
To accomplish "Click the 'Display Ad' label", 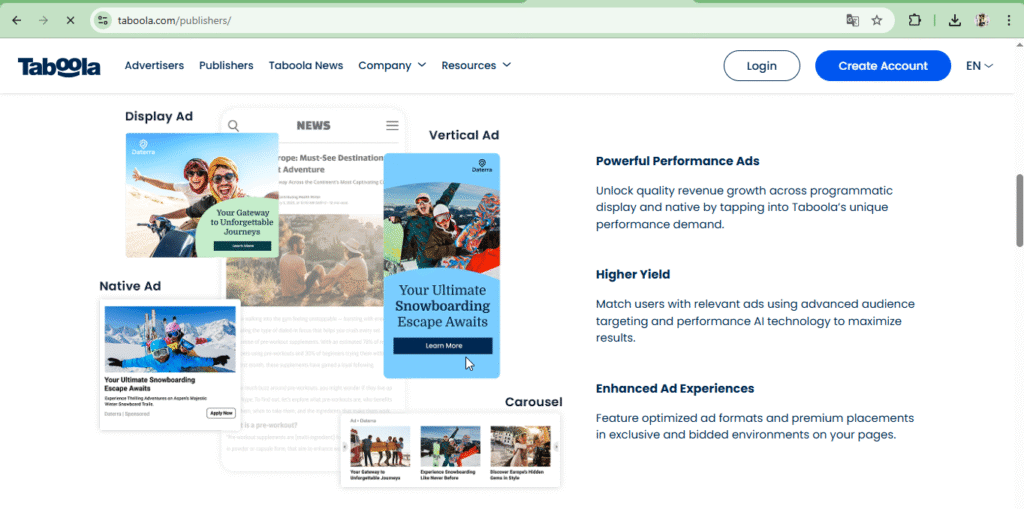I will coord(159,116).
